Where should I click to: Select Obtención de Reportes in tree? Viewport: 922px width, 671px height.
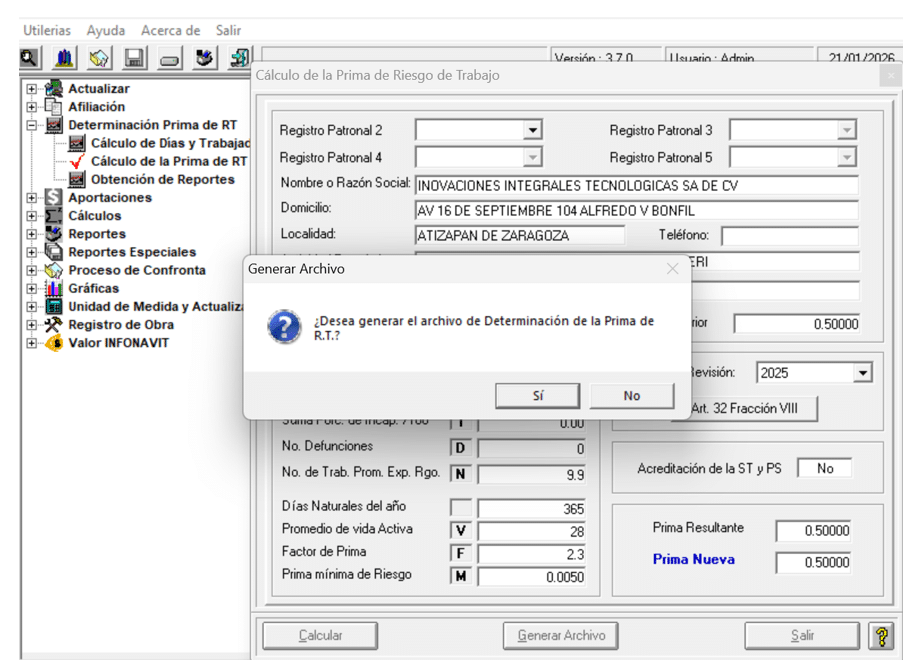(x=162, y=180)
